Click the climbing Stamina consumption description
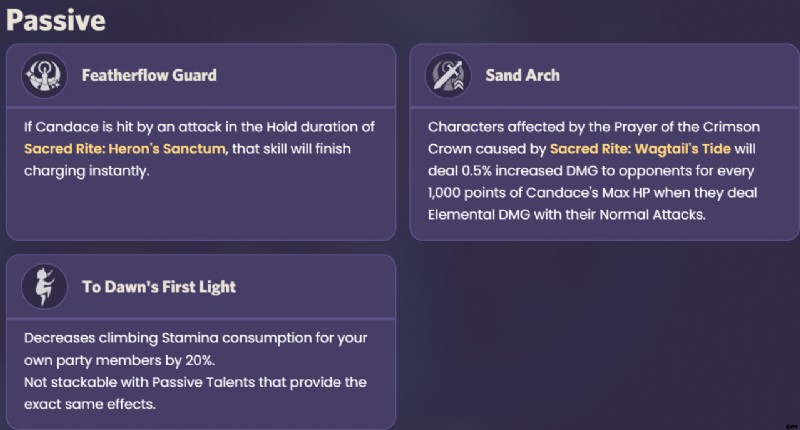The height and width of the screenshot is (430, 800). click(x=195, y=349)
